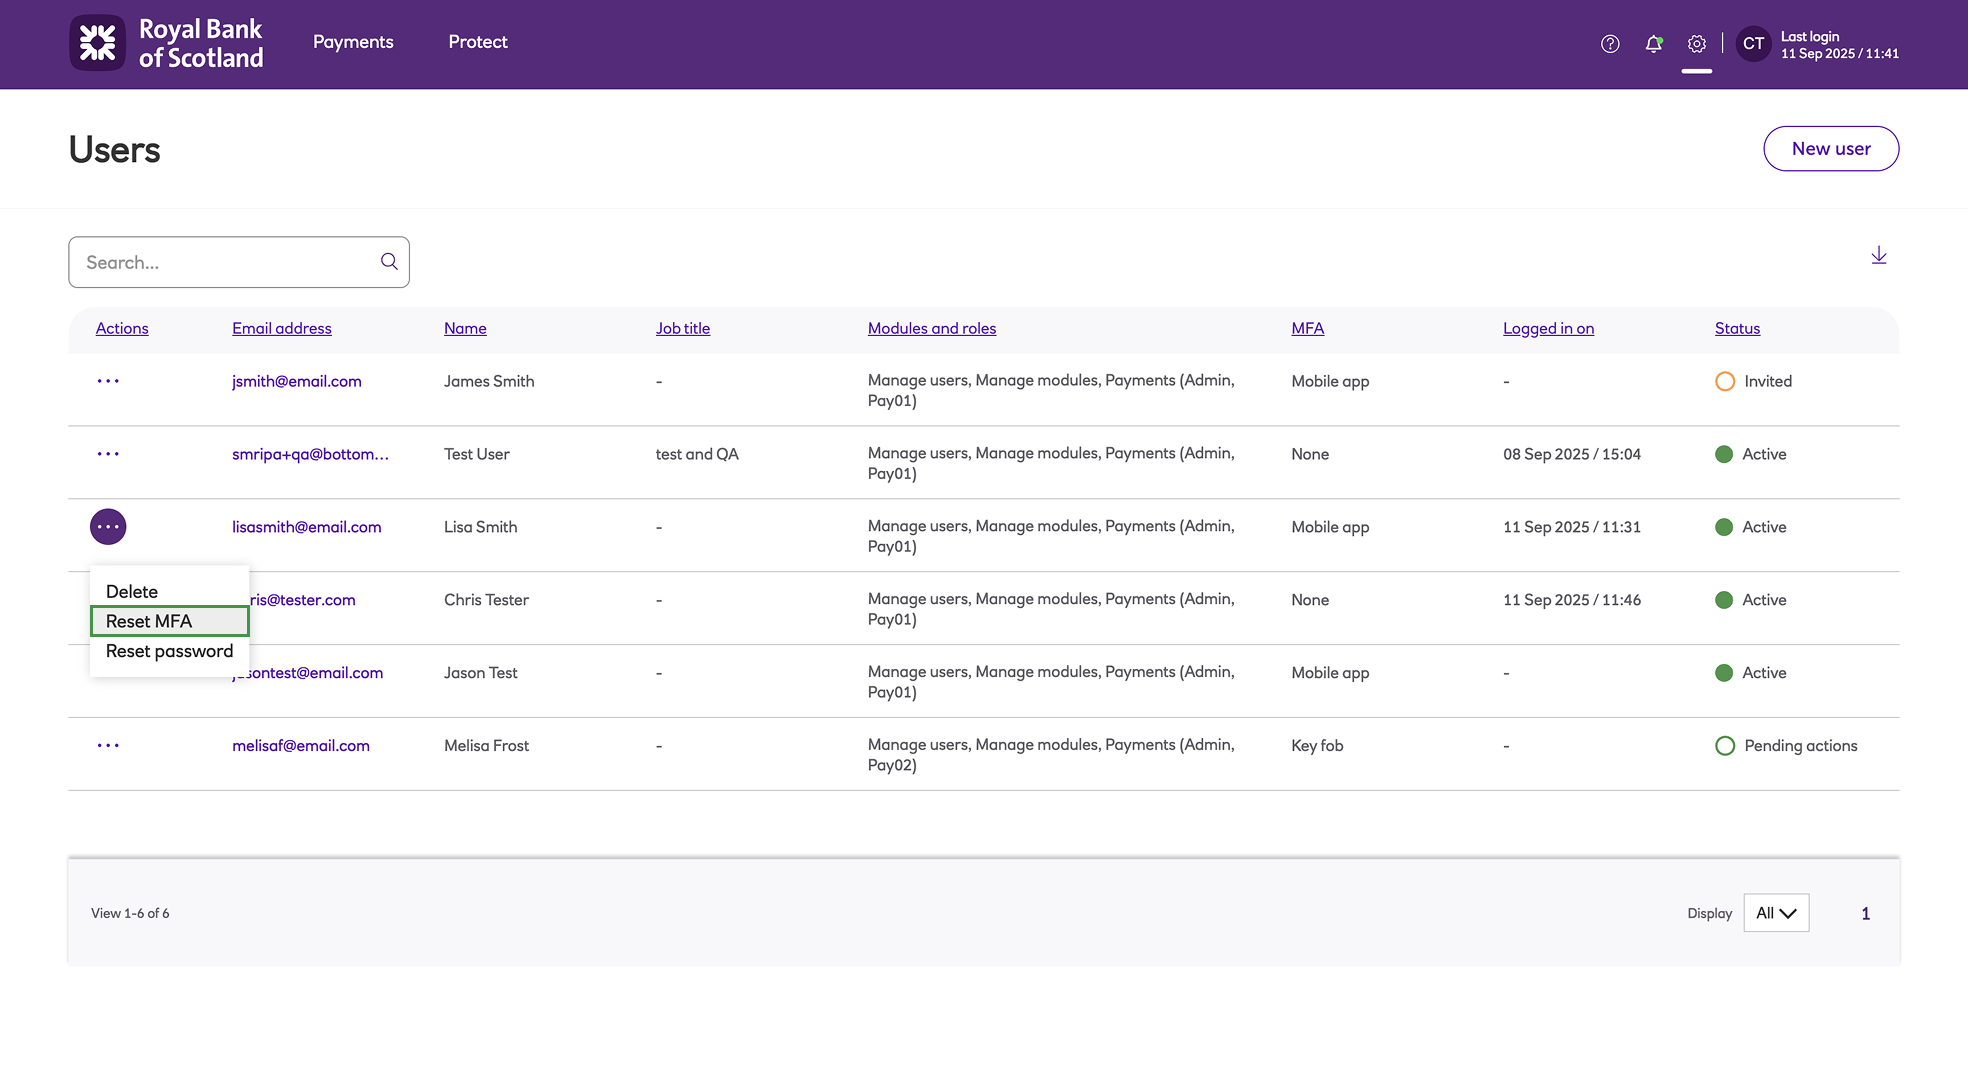Expand the Display All dropdown

click(1776, 913)
